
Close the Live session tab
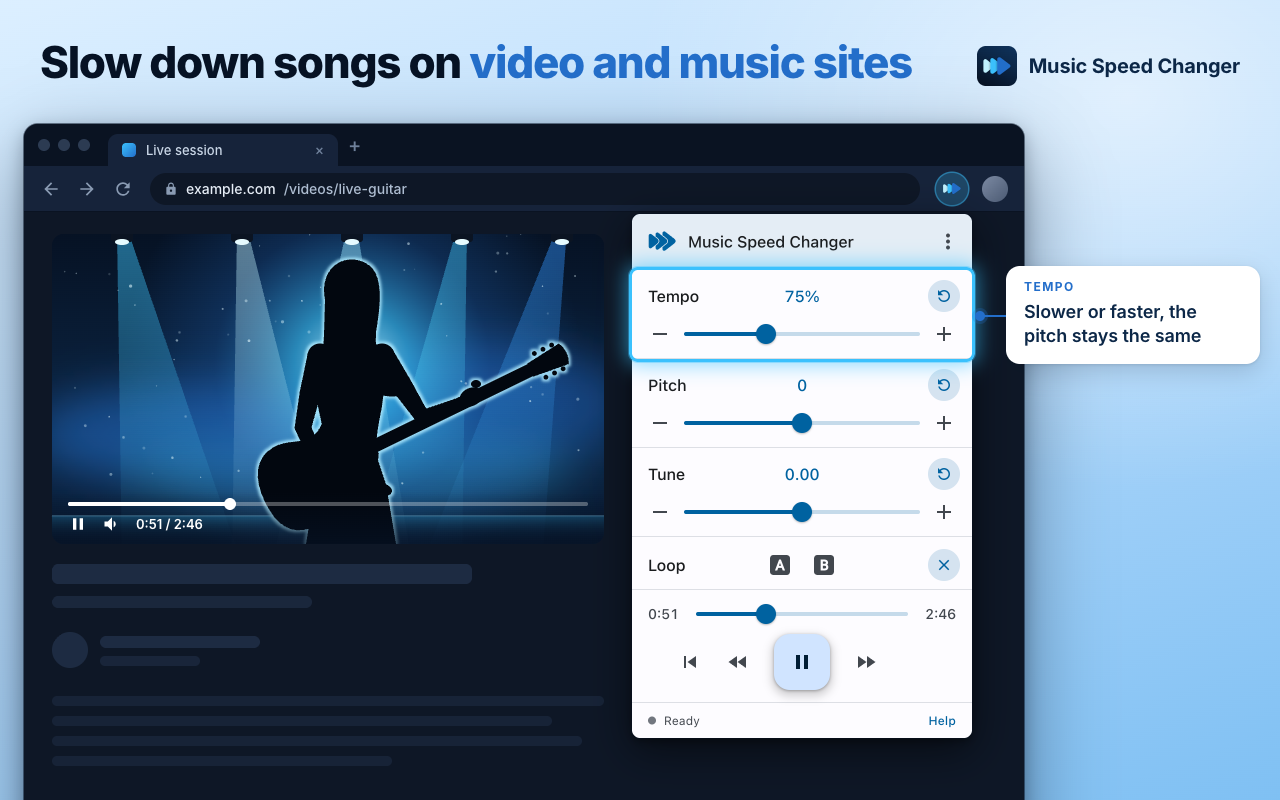tap(319, 151)
